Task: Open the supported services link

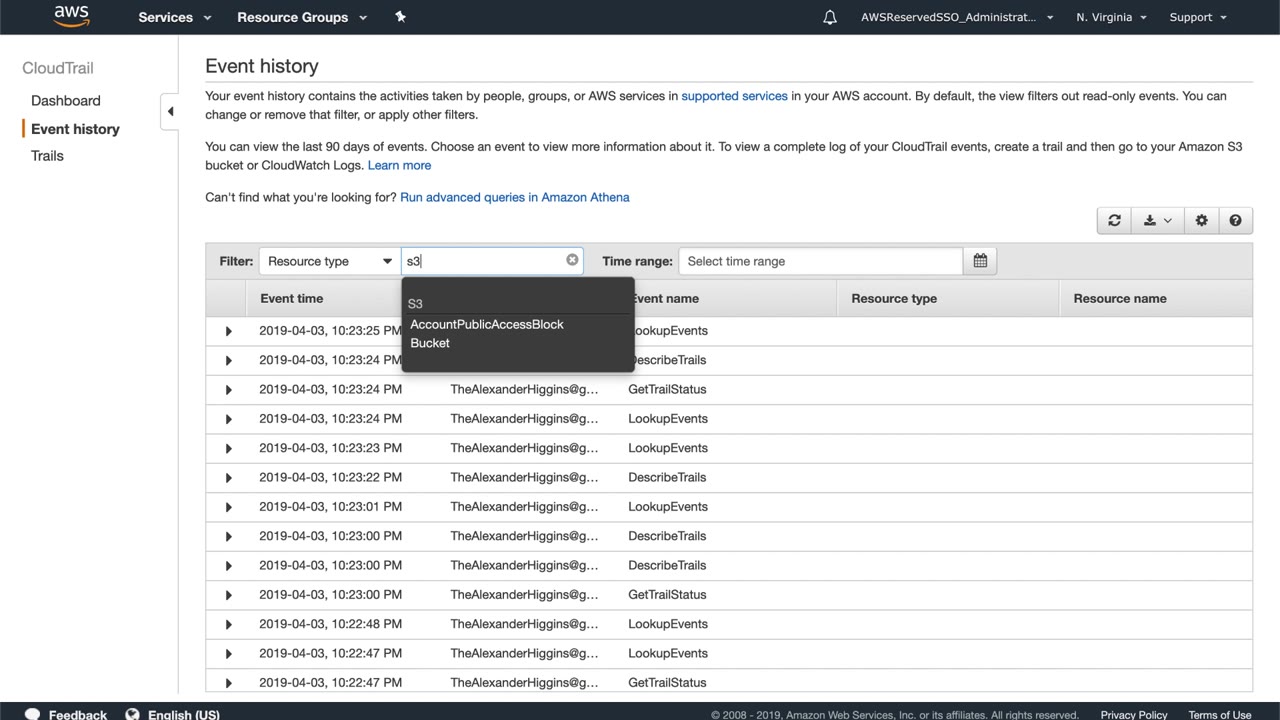Action: point(734,96)
